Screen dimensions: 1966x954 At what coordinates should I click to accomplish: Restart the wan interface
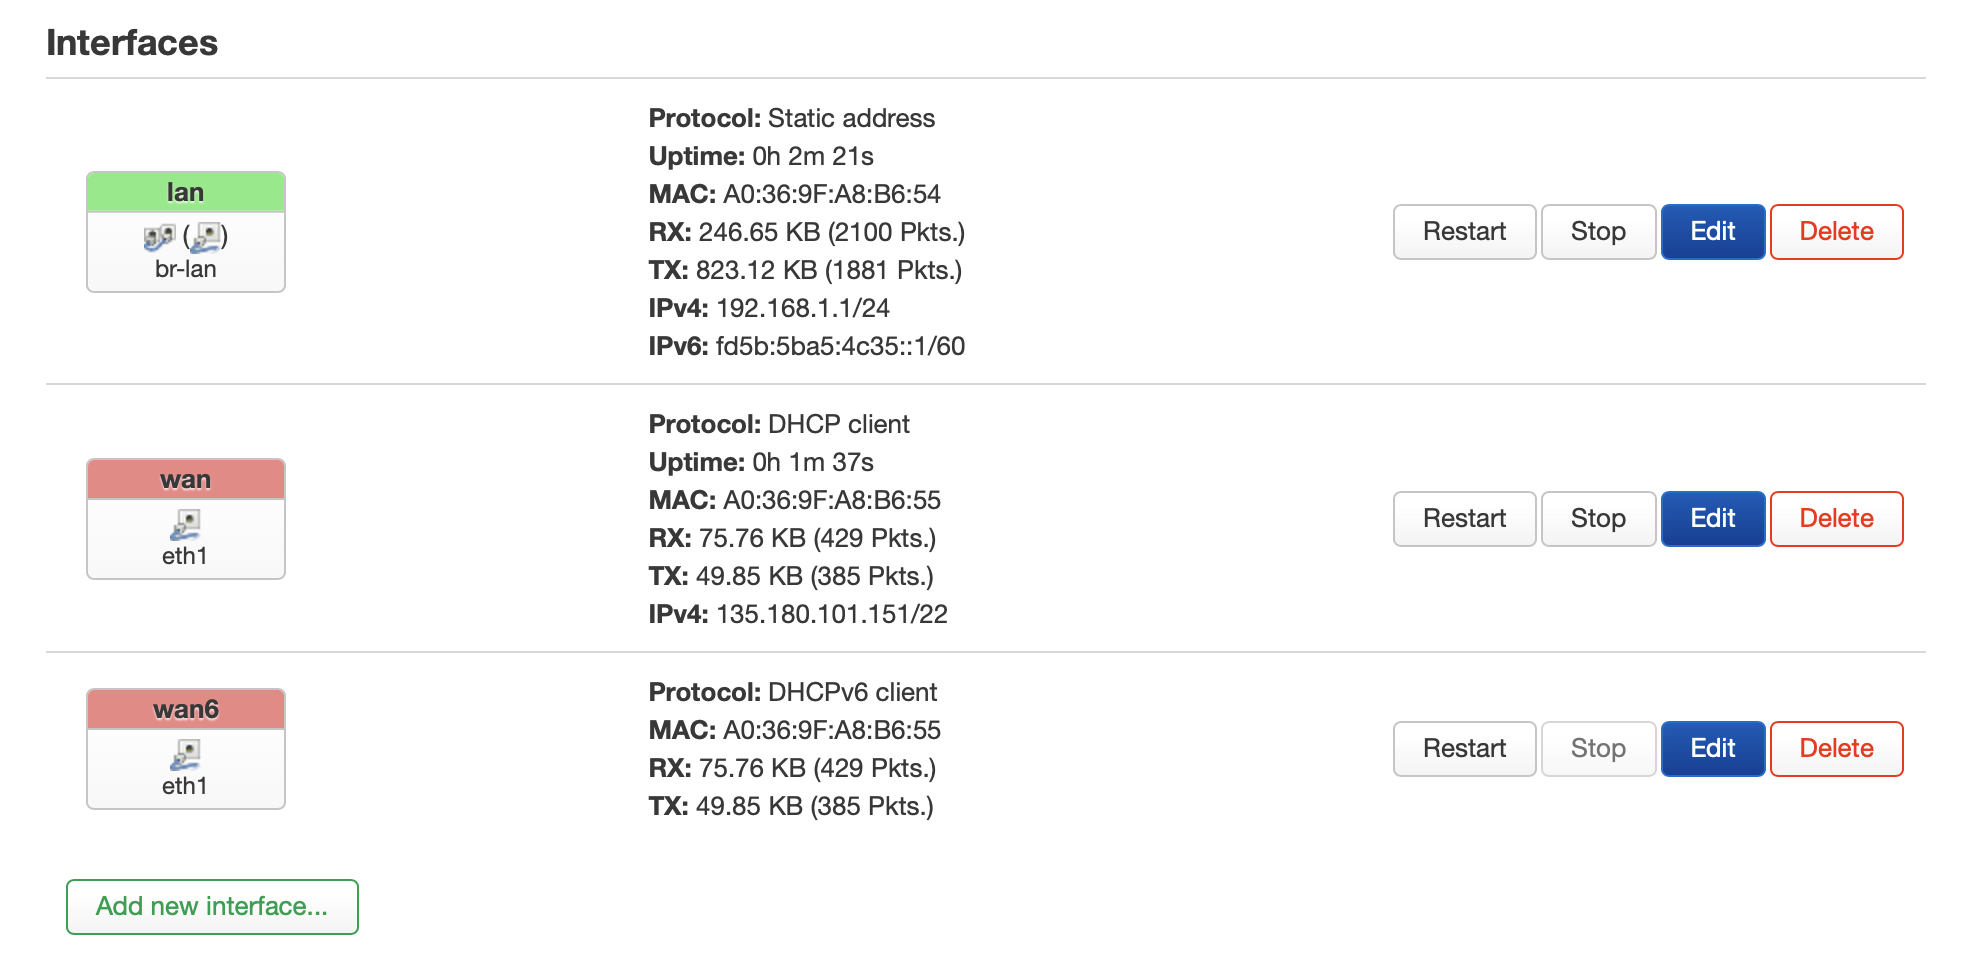click(1464, 519)
